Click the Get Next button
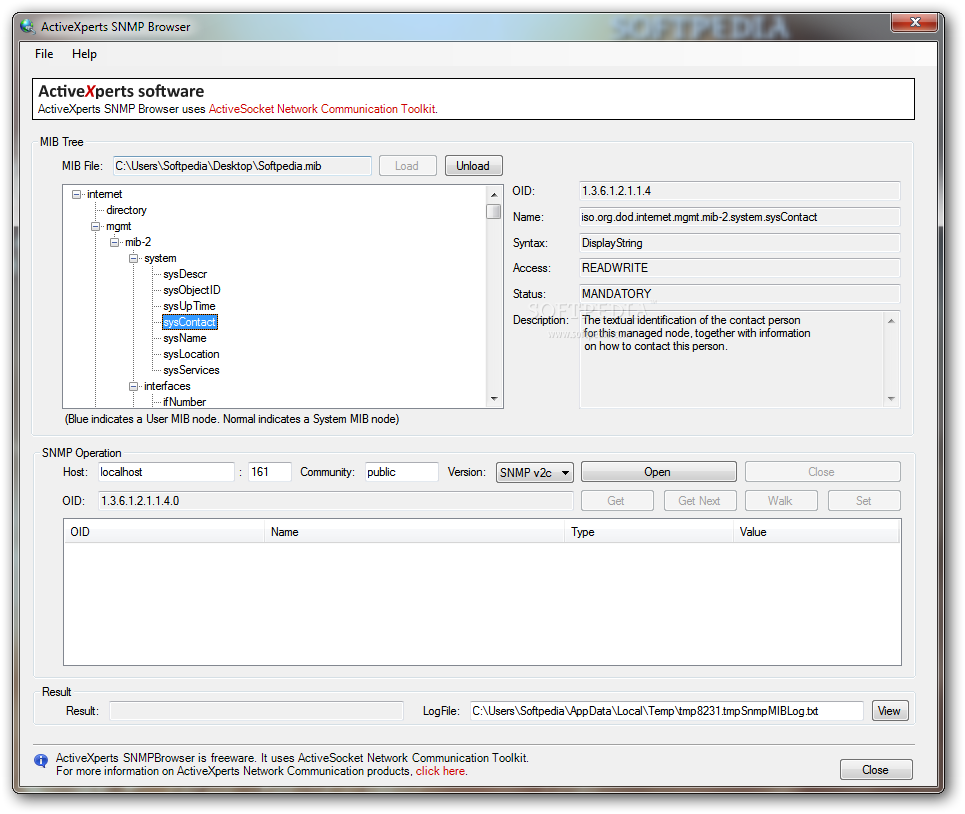Screen dimensions: 965x814 [700, 501]
